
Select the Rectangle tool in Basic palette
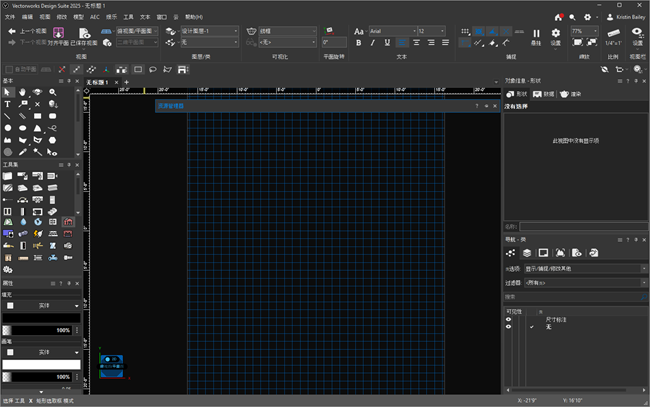pos(37,116)
